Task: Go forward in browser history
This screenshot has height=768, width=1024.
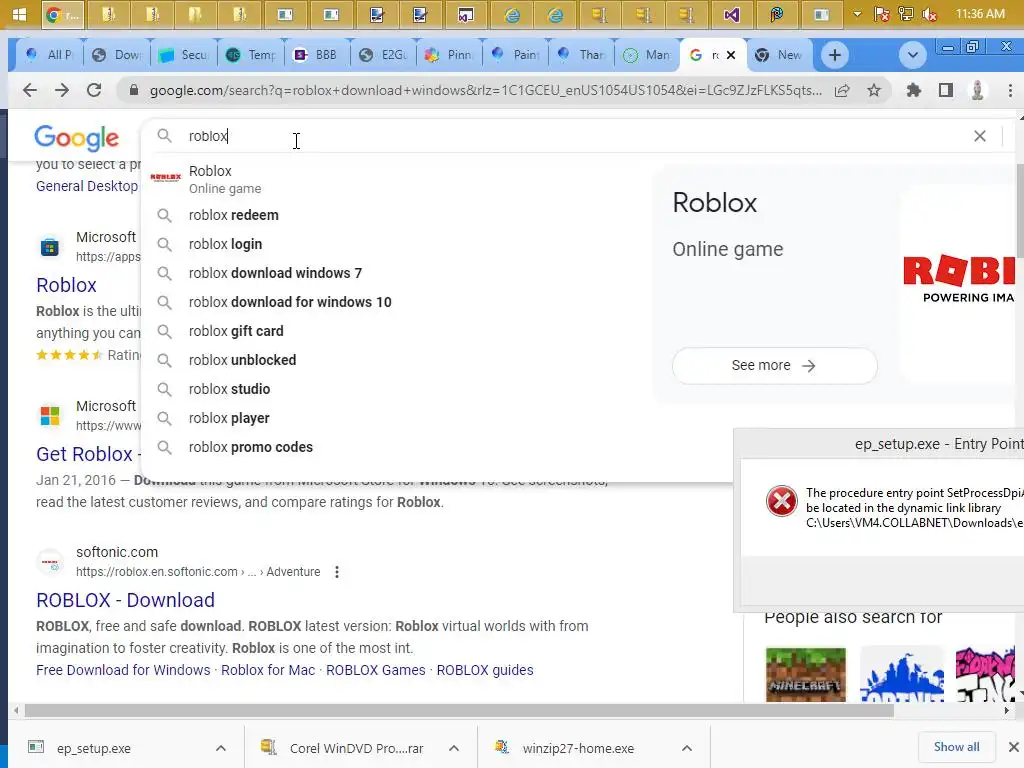Action: pos(61,90)
